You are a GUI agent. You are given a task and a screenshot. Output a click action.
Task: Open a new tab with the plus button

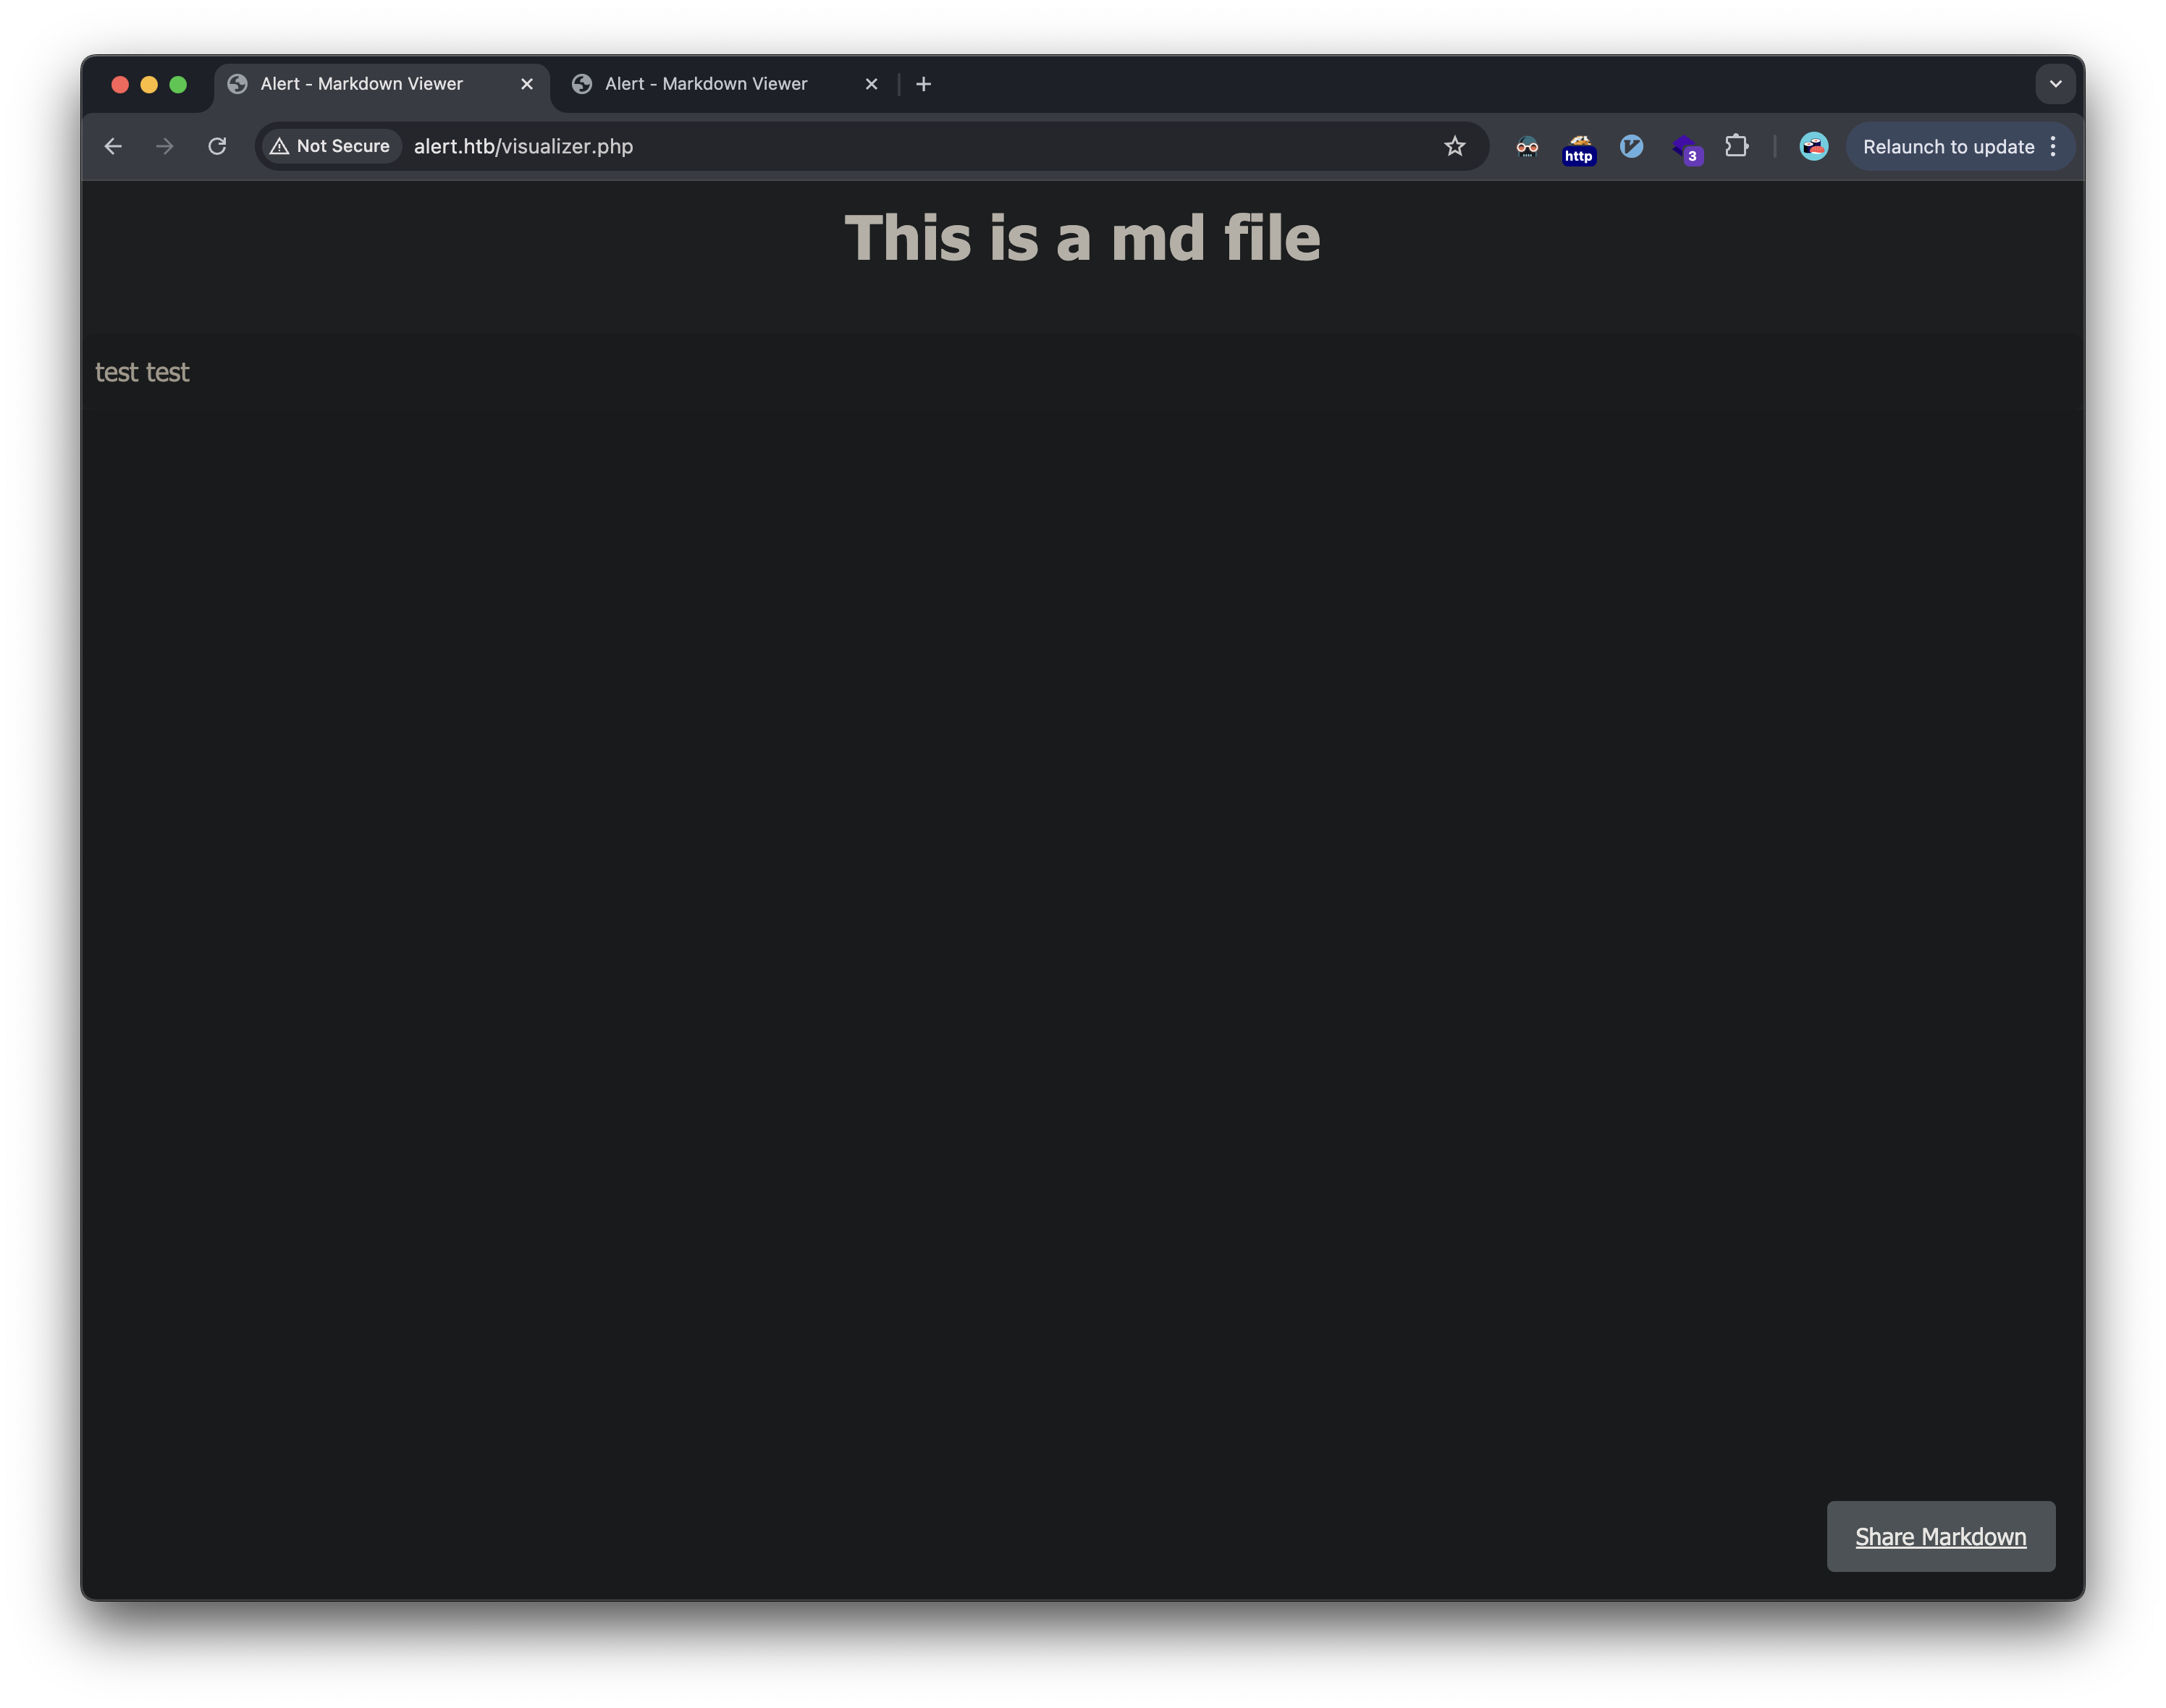[923, 84]
